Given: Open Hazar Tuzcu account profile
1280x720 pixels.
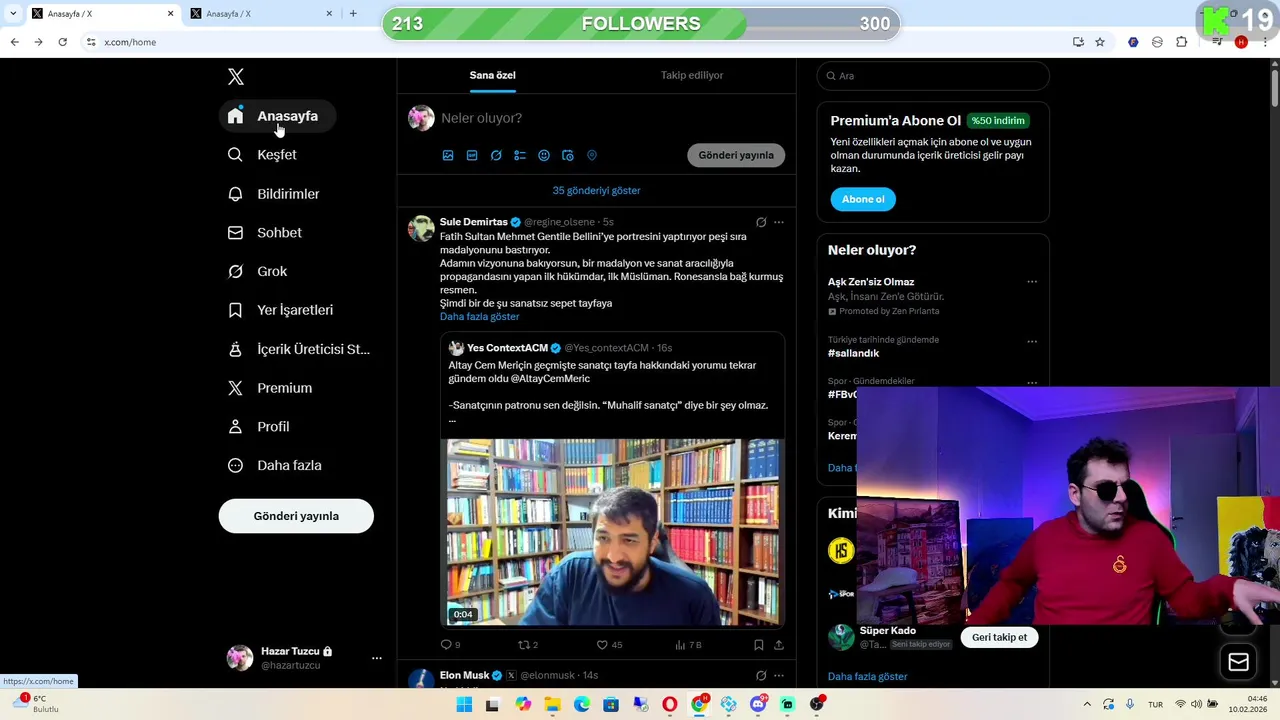Looking at the screenshot, I should tap(290, 658).
